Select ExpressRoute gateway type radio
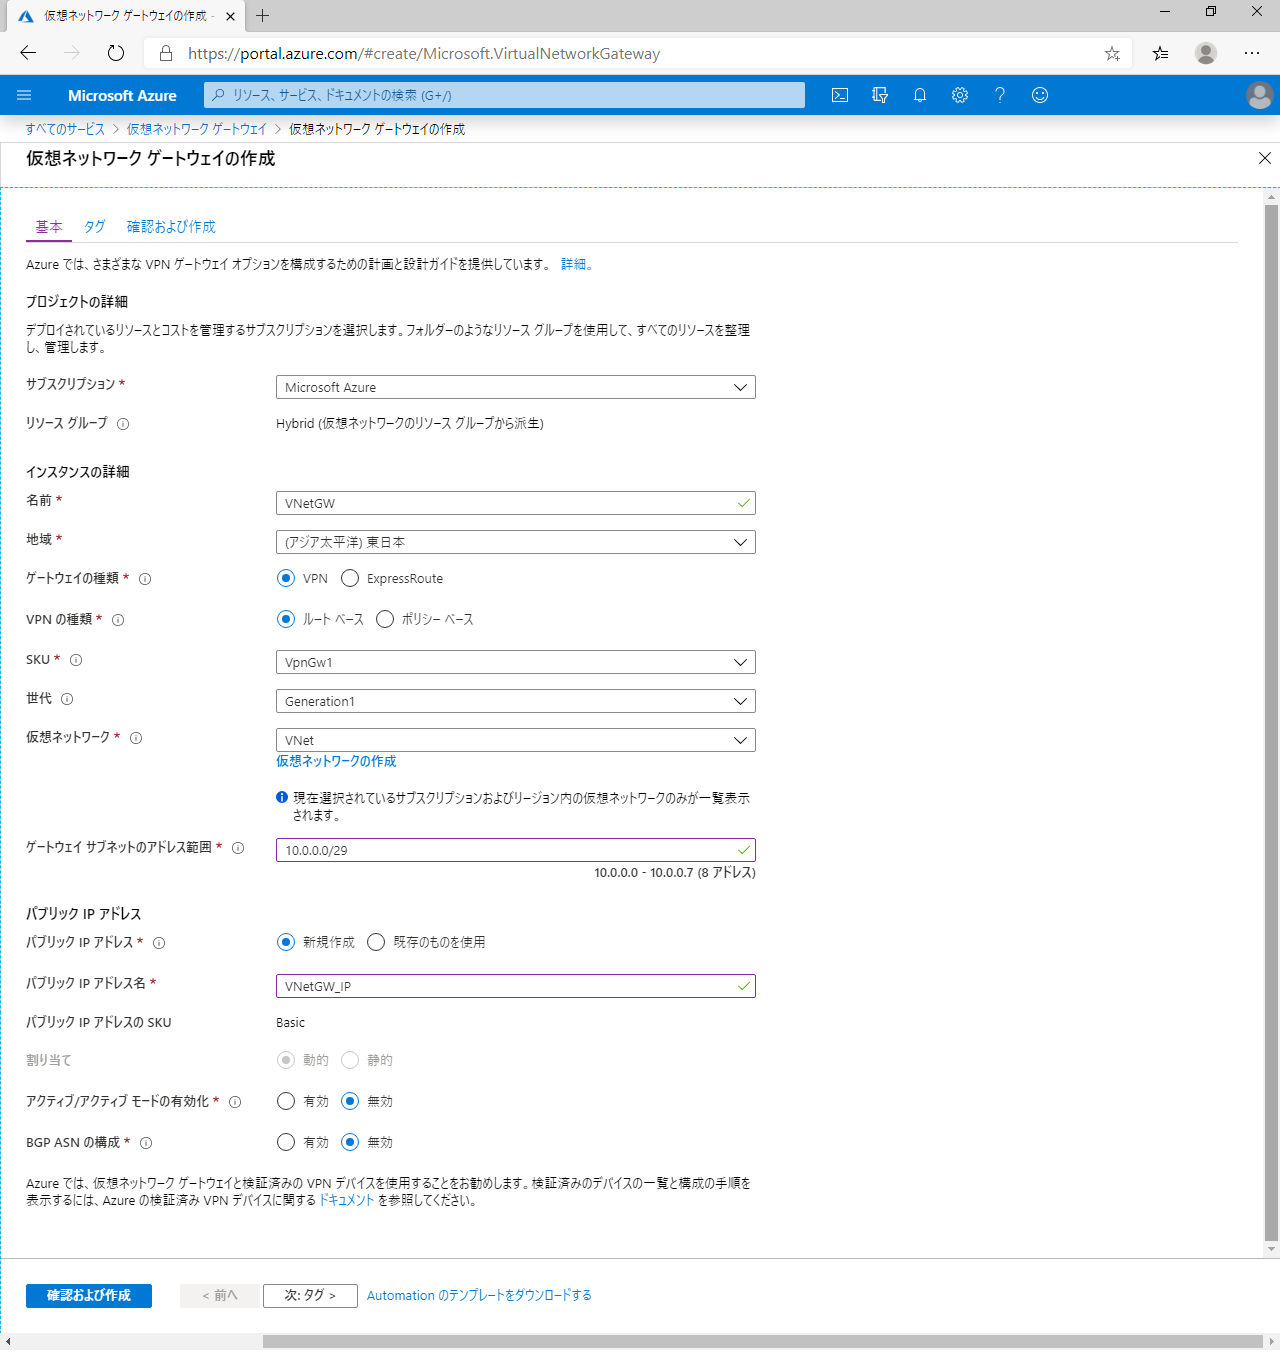Image resolution: width=1280 pixels, height=1352 pixels. click(350, 578)
